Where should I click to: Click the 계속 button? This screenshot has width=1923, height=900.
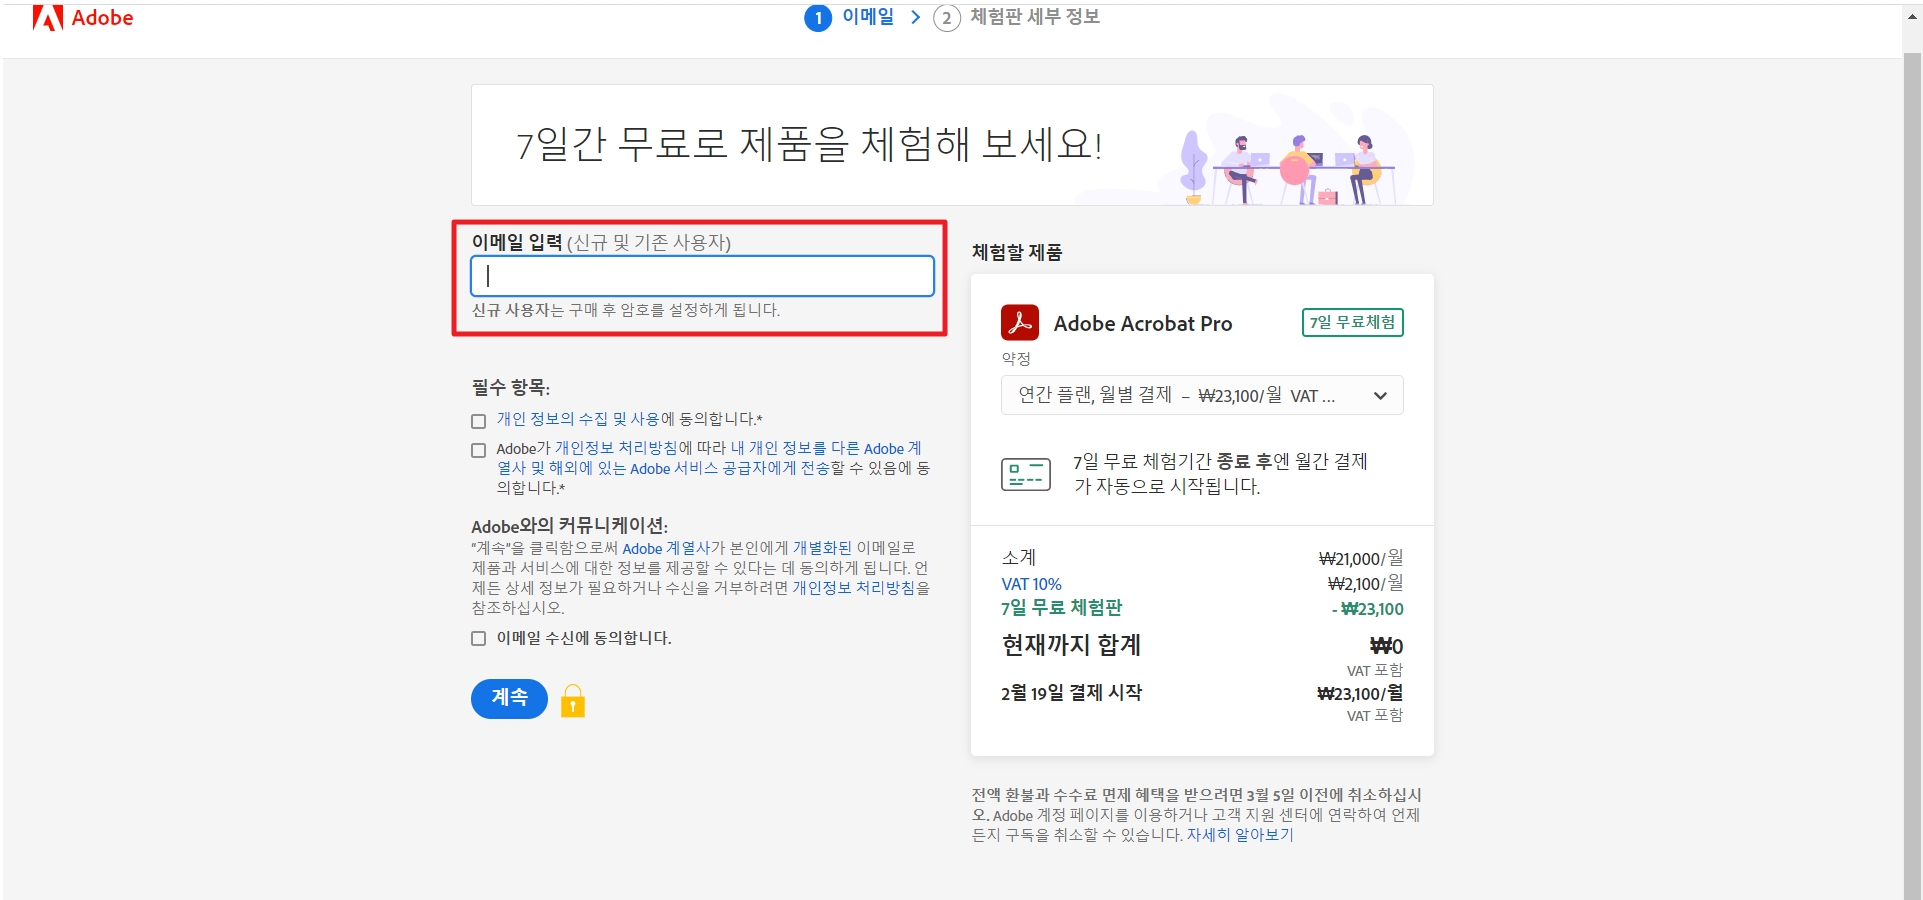pyautogui.click(x=509, y=699)
